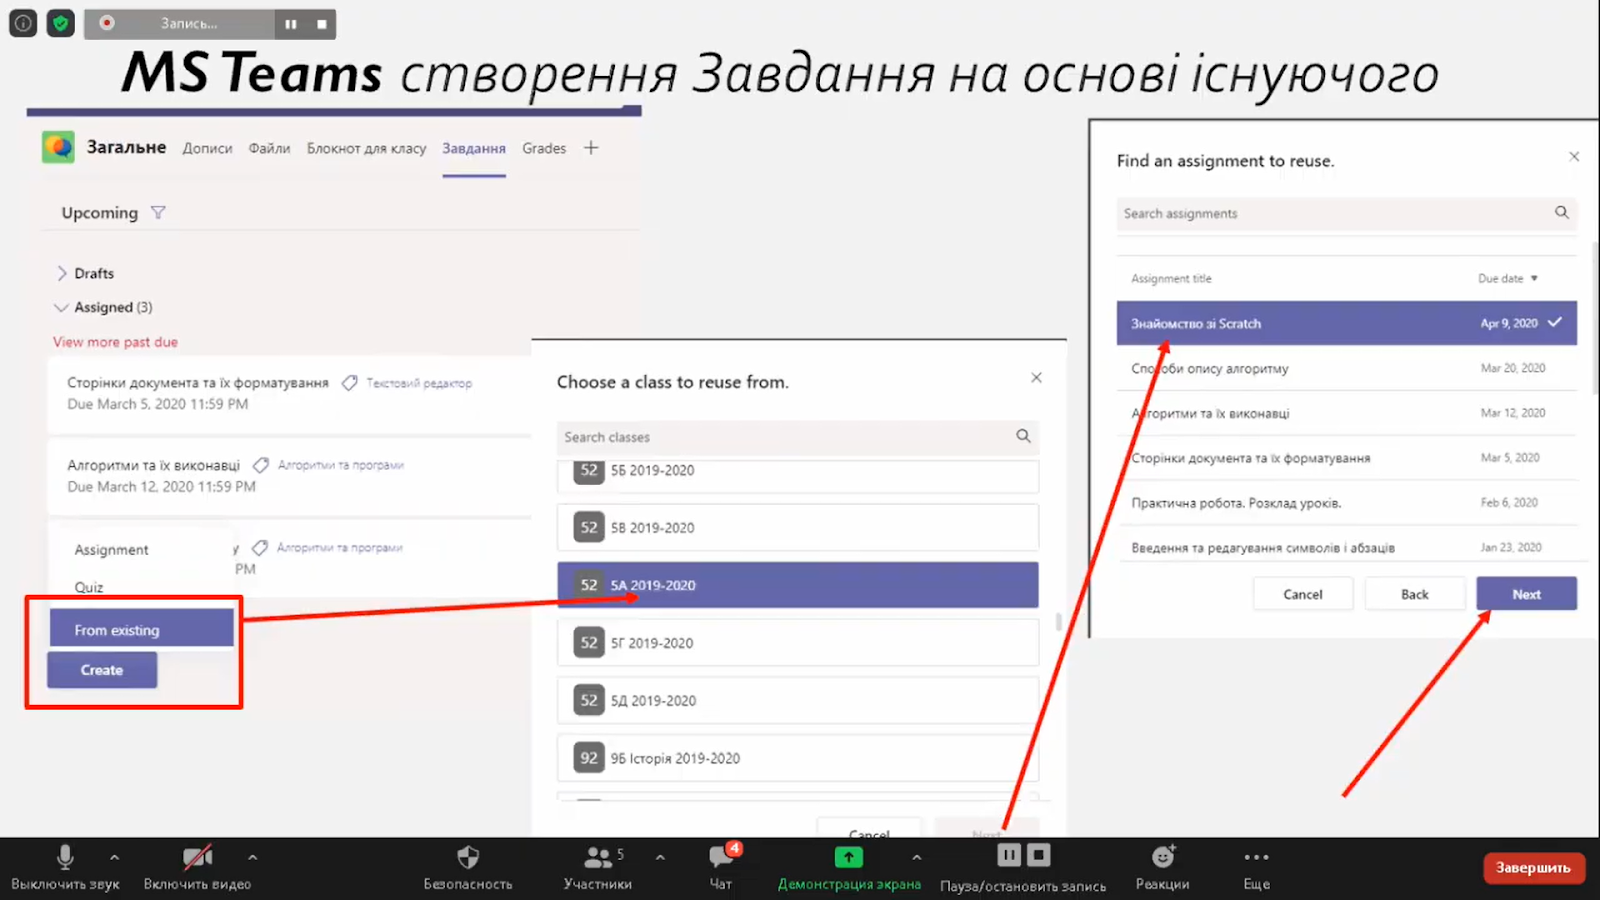
Task: Stop recording in the top recording bar
Action: [x=321, y=24]
